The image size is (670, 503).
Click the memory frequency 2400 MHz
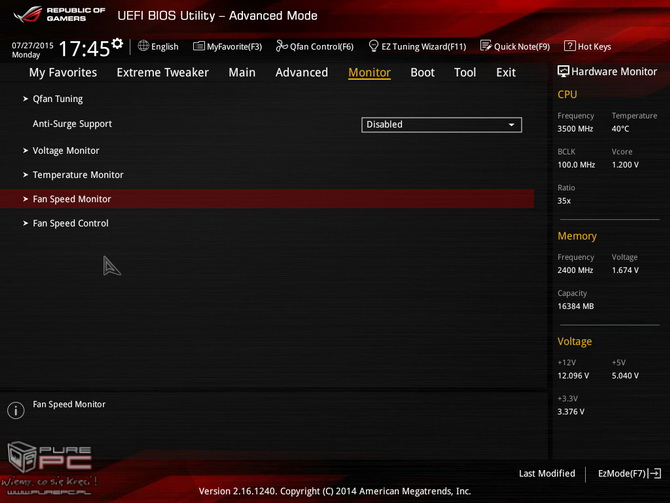(575, 270)
